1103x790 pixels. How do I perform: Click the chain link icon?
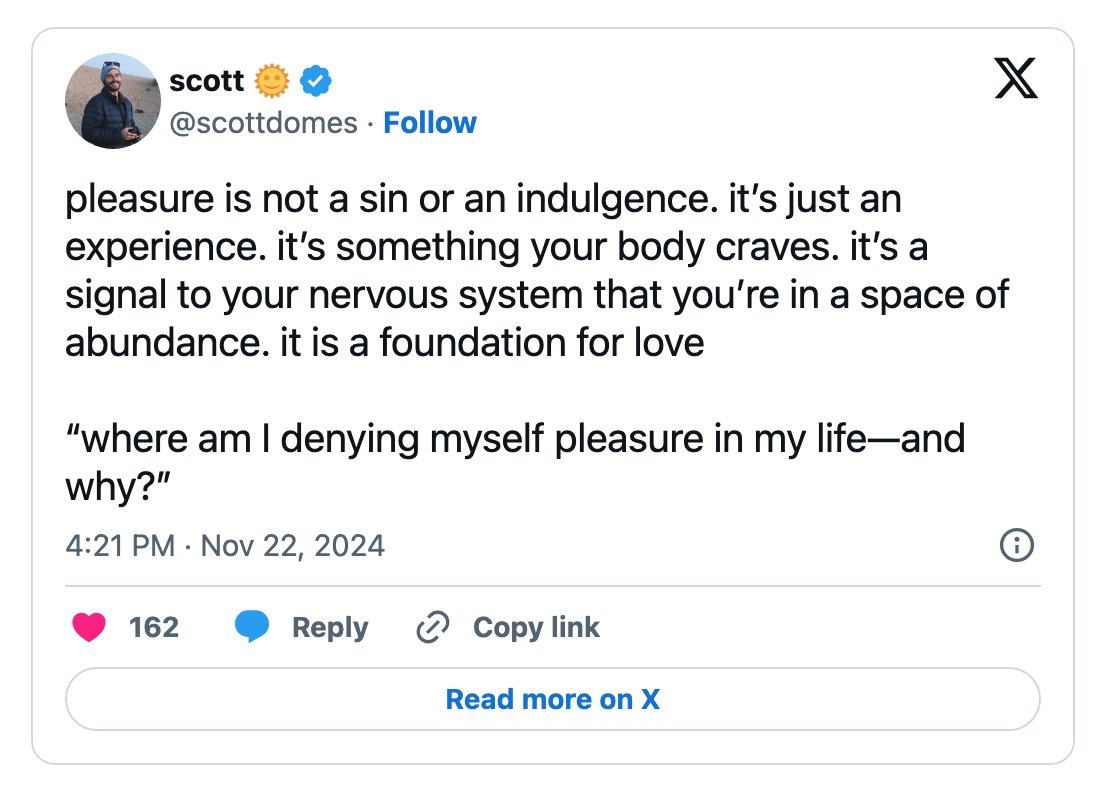[x=433, y=627]
